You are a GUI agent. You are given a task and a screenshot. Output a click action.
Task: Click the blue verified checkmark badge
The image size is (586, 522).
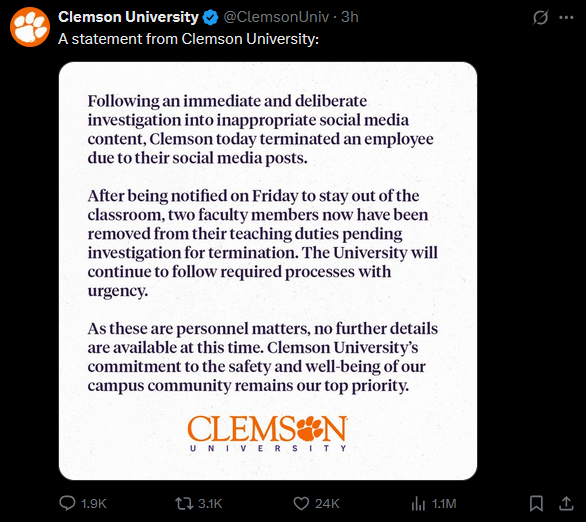[210, 18]
